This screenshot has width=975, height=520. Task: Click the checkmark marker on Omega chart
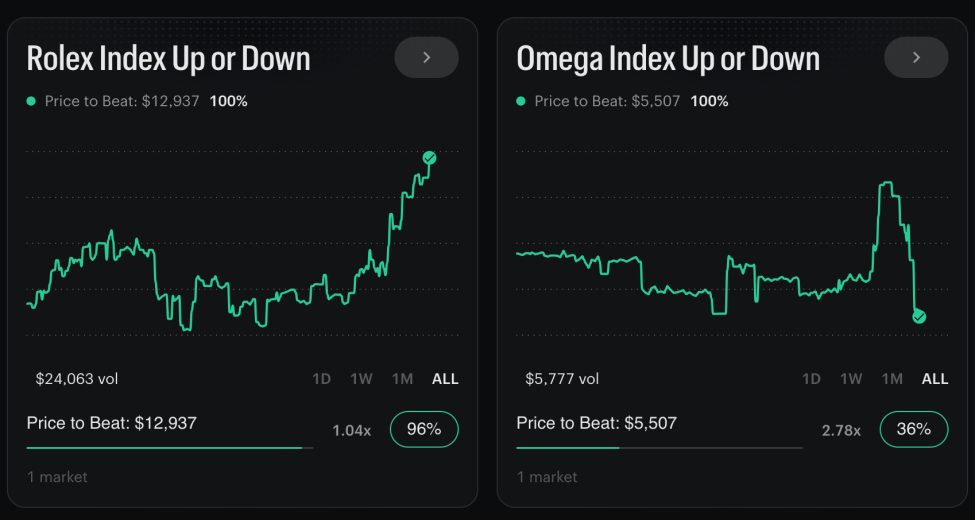tap(919, 316)
